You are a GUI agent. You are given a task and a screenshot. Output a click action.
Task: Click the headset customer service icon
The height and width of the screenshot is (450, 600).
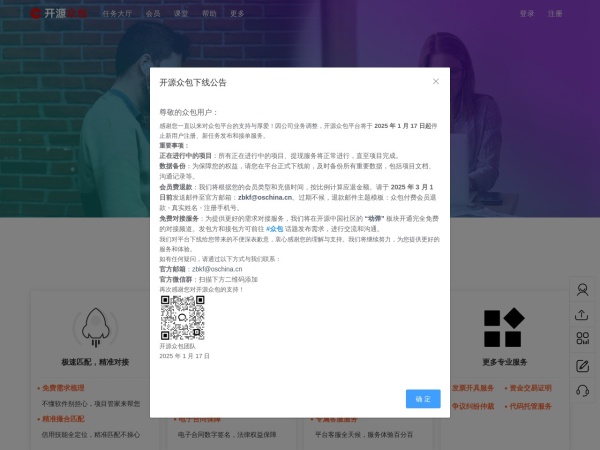[x=582, y=391]
